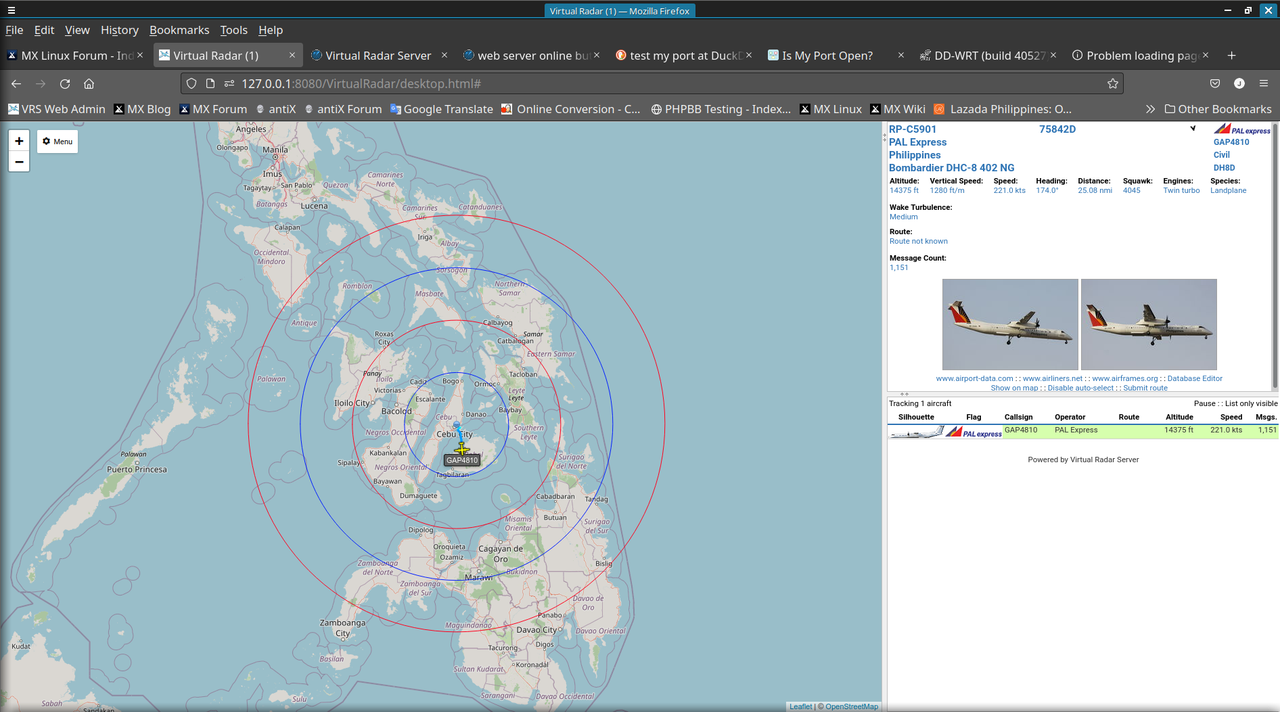1280x712 pixels.
Task: Click Show on map link
Action: pyautogui.click(x=1014, y=388)
